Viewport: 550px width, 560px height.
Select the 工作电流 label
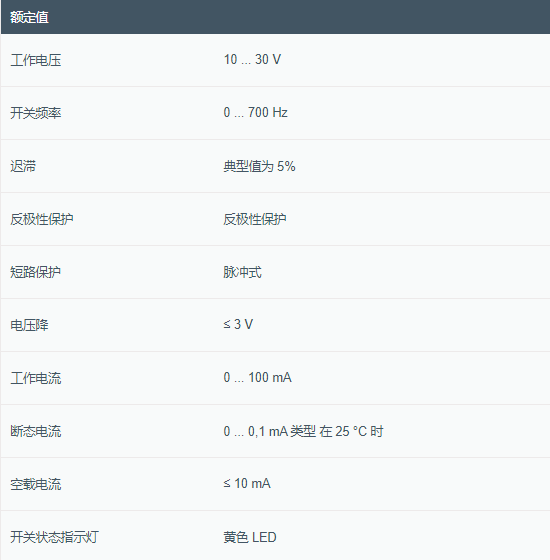point(36,378)
